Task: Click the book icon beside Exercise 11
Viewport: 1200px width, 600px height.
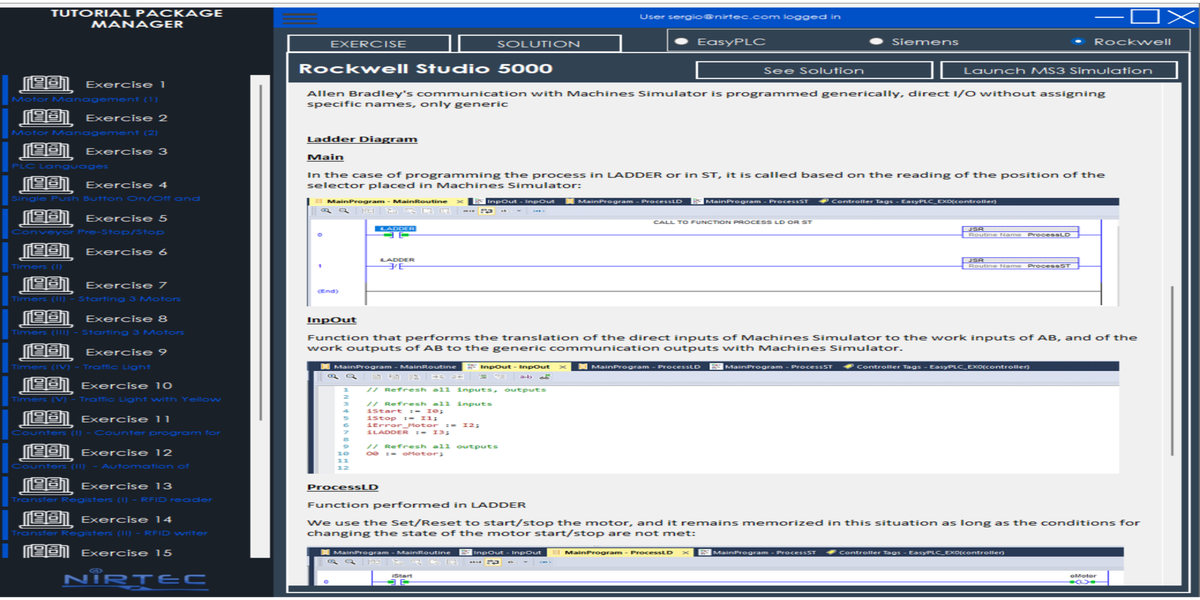Action: [45, 419]
